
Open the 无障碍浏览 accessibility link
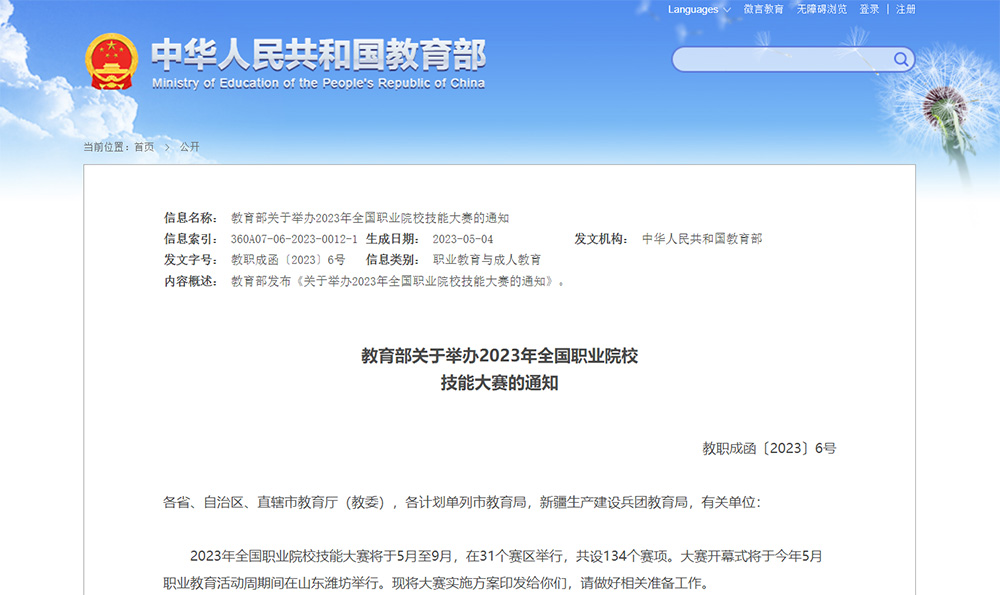tap(822, 10)
